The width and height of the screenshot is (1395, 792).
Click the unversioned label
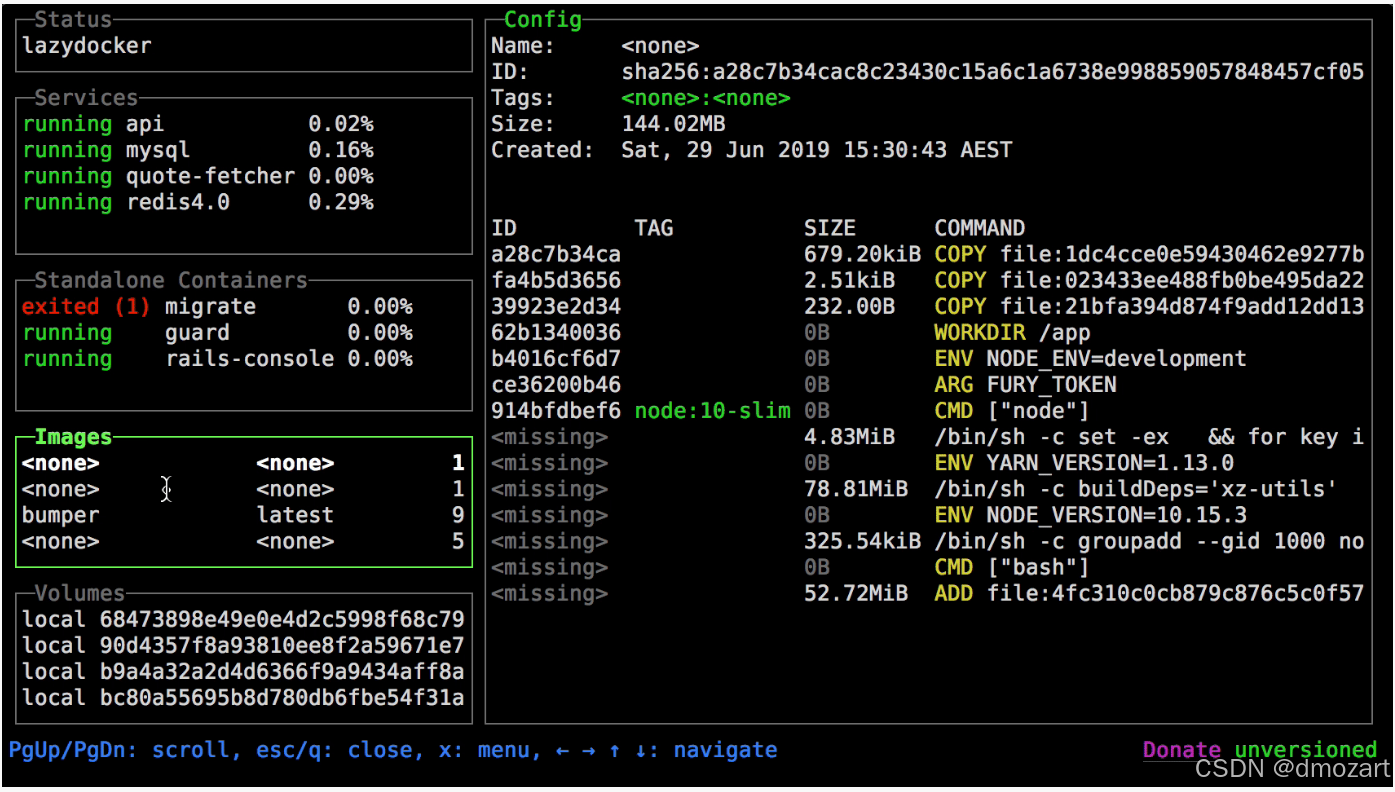(x=1306, y=750)
